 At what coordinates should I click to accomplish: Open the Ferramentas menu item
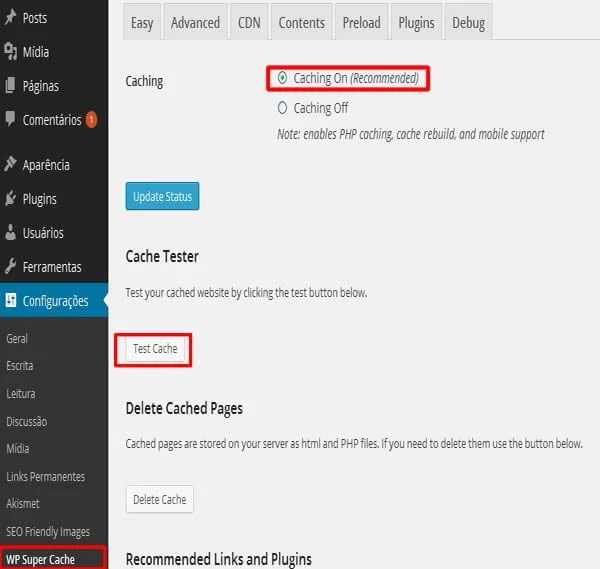54,267
